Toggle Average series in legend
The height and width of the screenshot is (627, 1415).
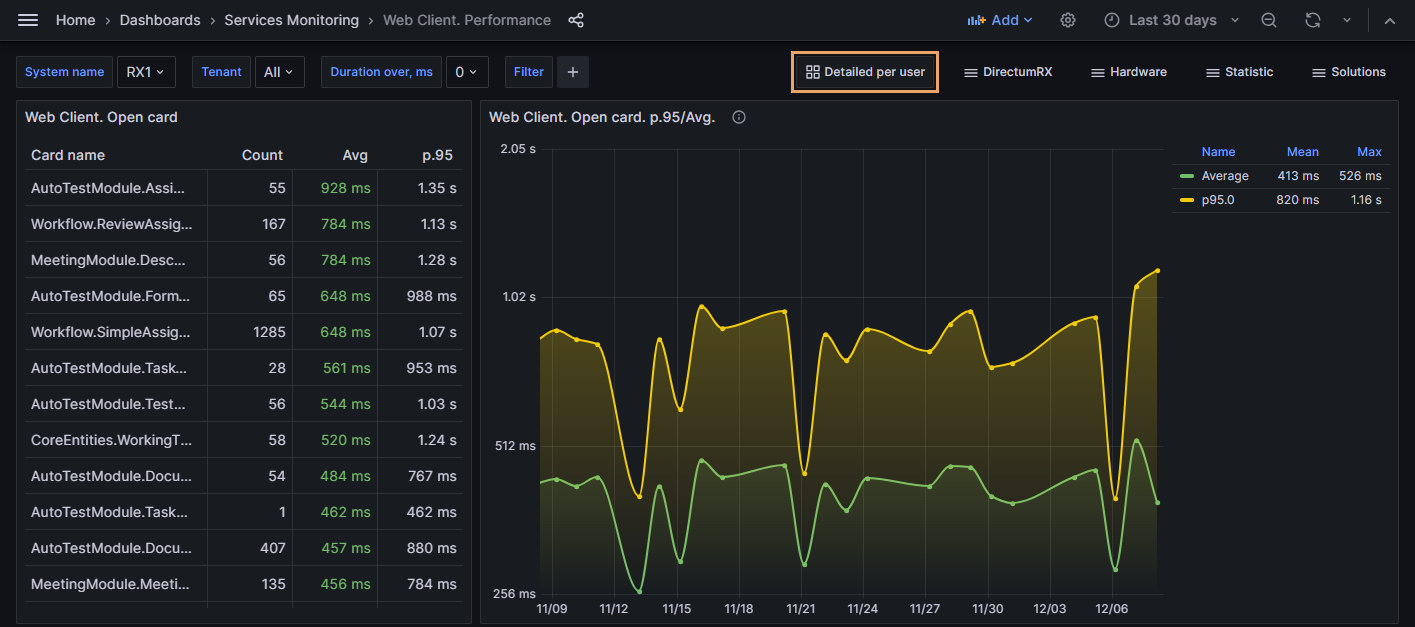click(1224, 176)
